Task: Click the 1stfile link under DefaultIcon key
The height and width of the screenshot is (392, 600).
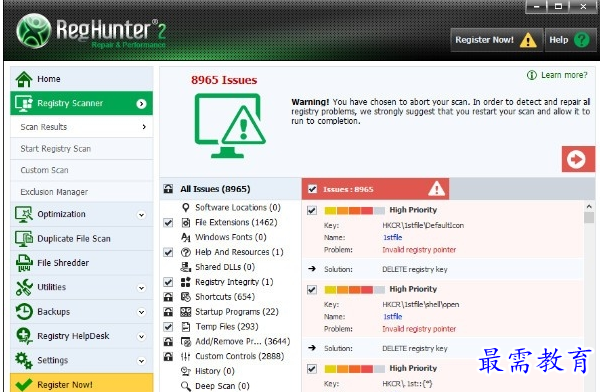Action: 393,238
